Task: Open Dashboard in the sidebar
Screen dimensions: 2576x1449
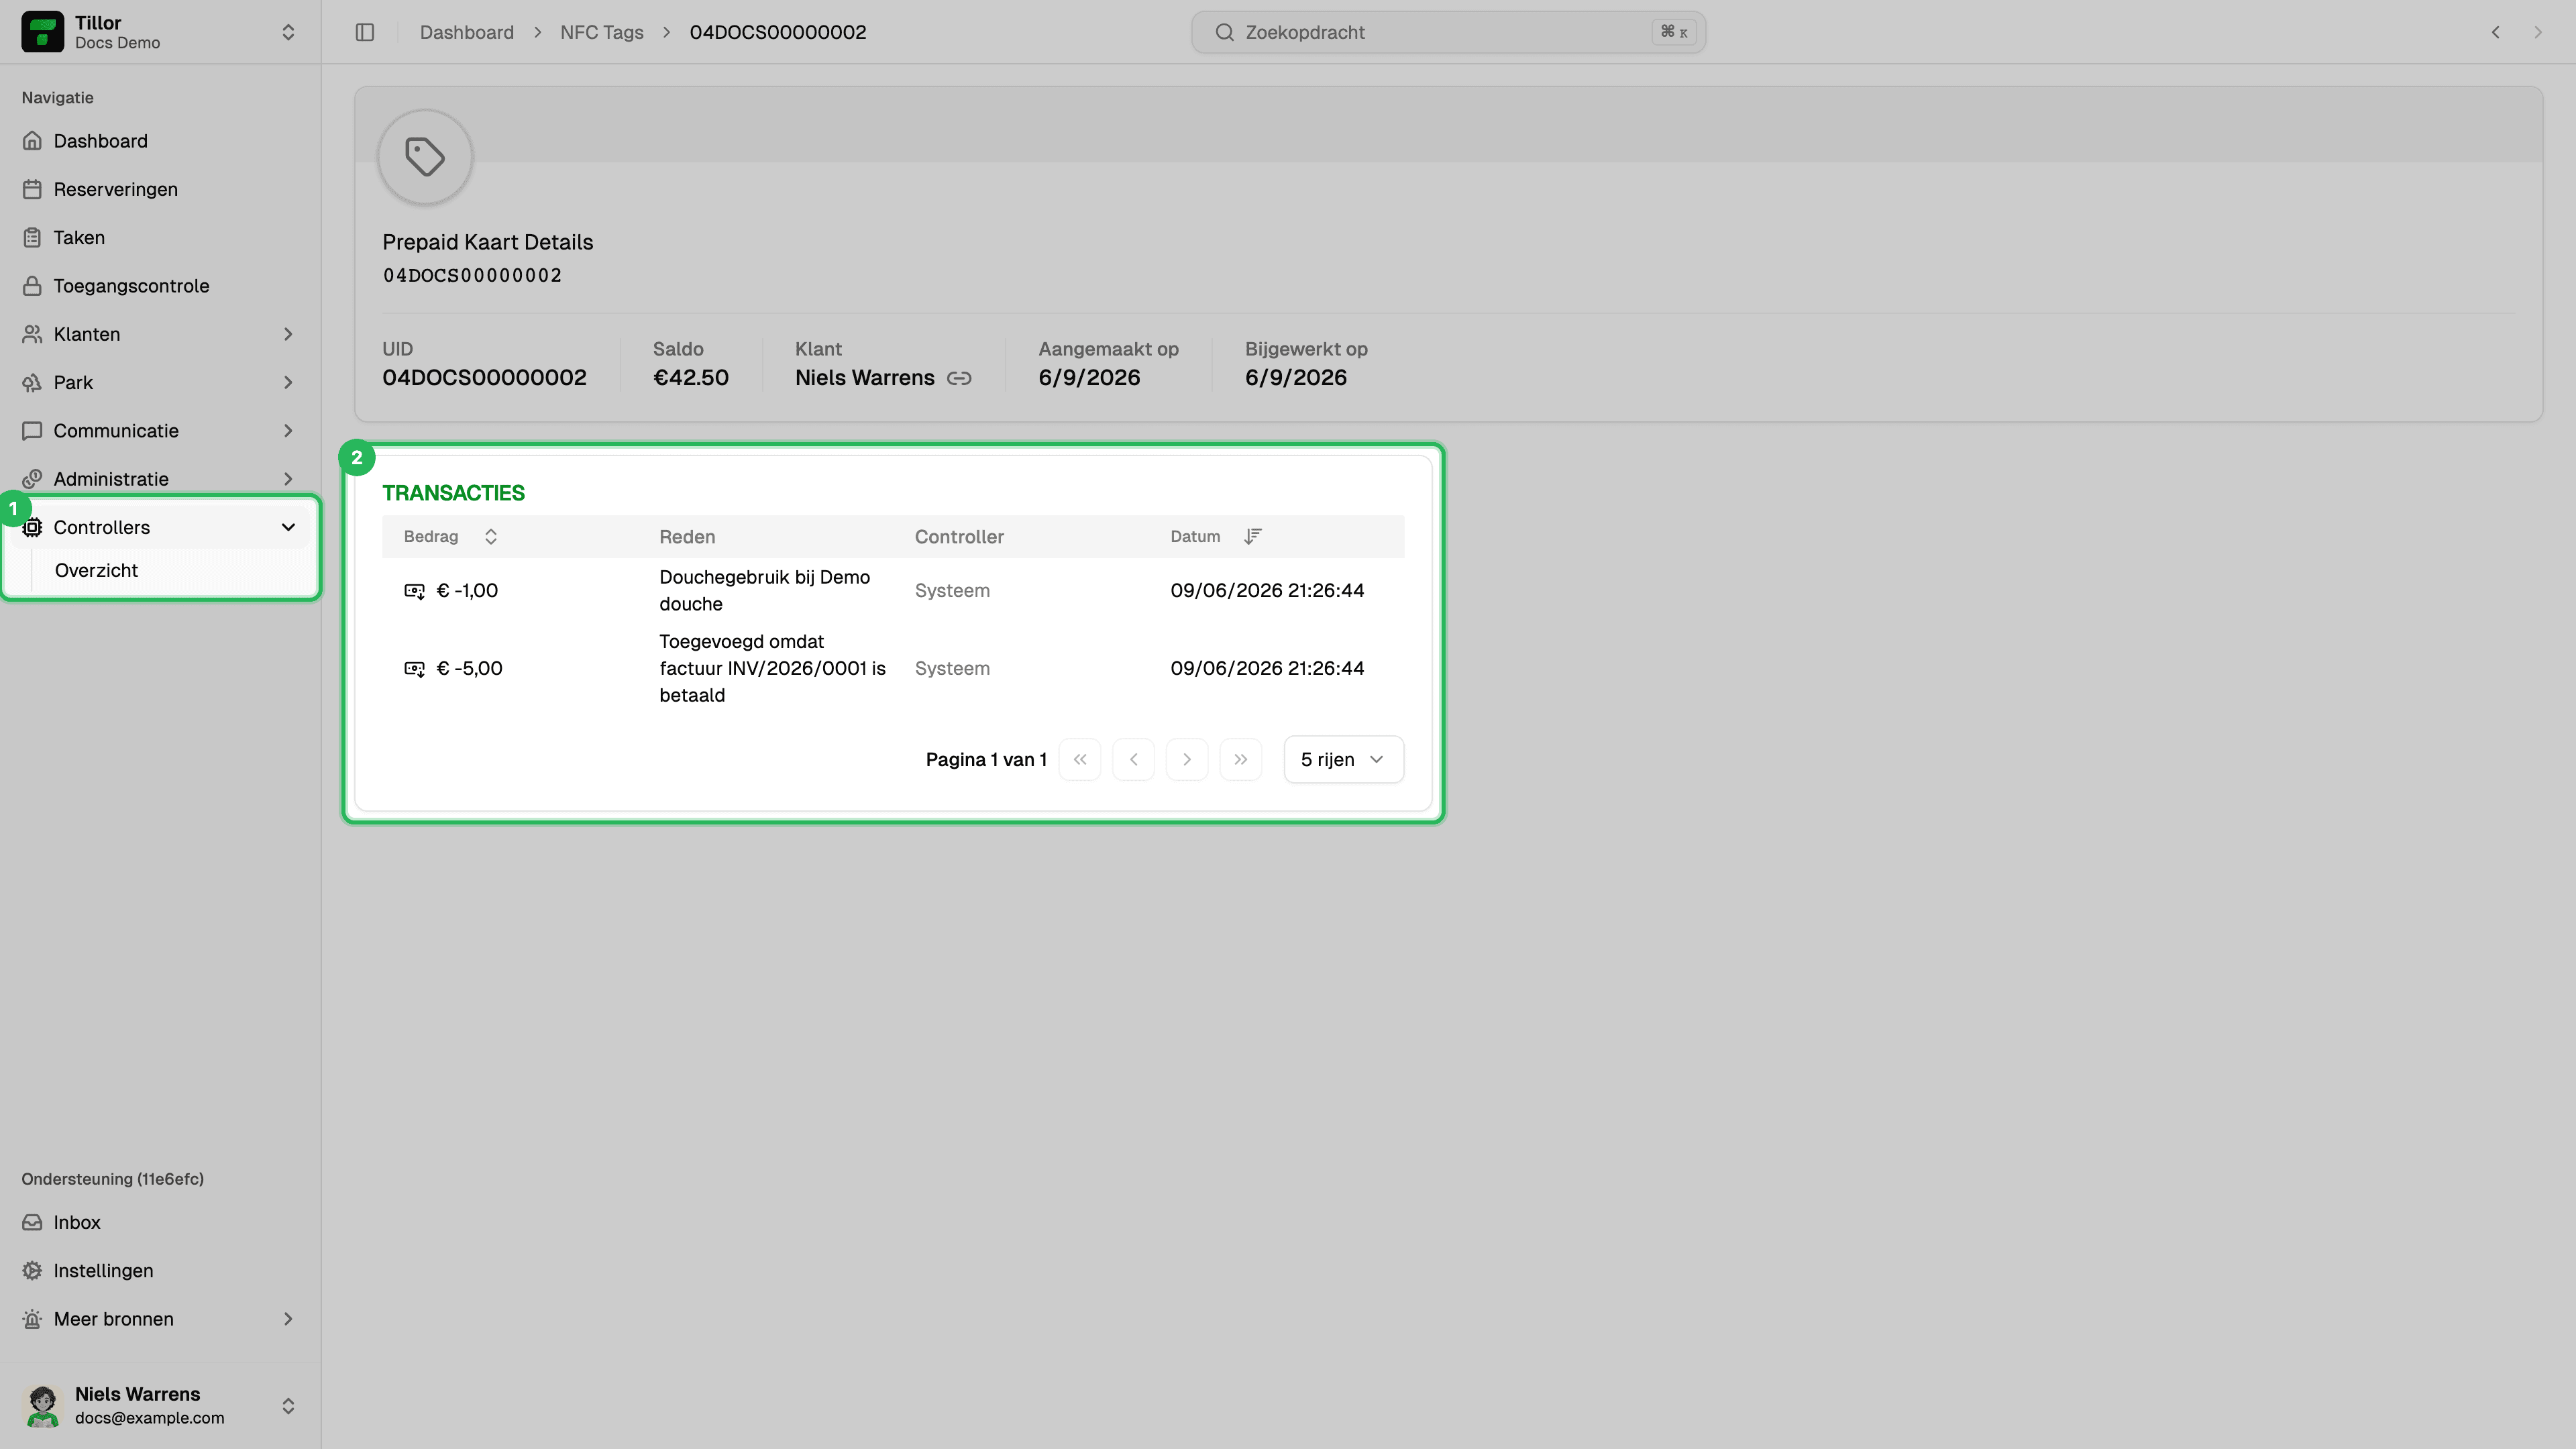Action: pos(160,141)
